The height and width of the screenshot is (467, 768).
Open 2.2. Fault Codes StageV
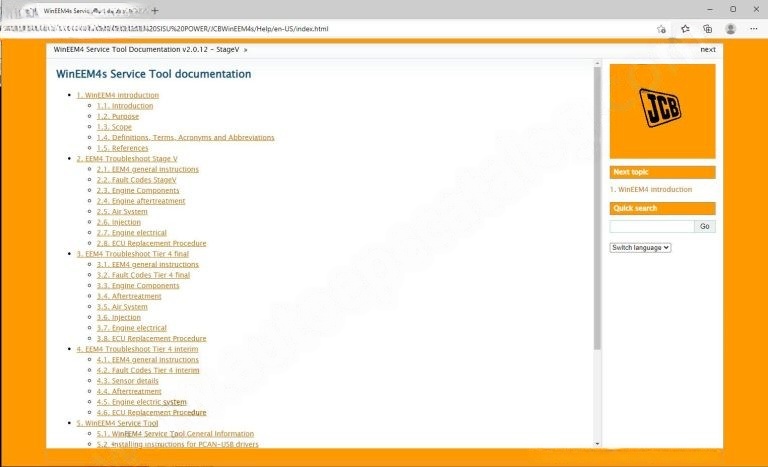pyautogui.click(x=136, y=180)
